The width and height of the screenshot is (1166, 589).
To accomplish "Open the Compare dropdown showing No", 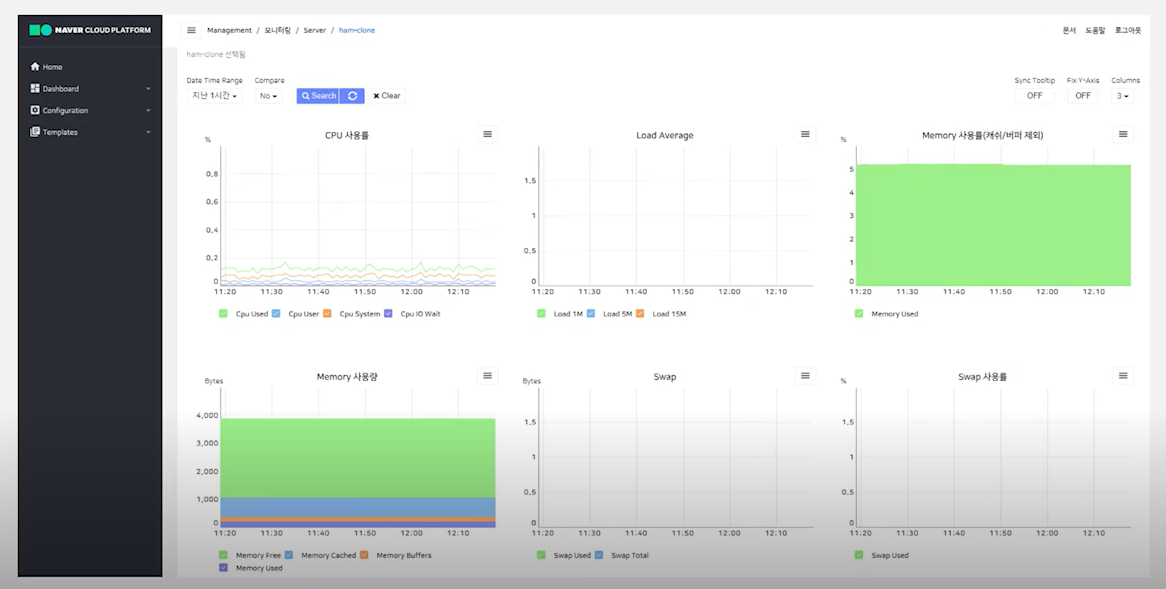I will coord(268,96).
